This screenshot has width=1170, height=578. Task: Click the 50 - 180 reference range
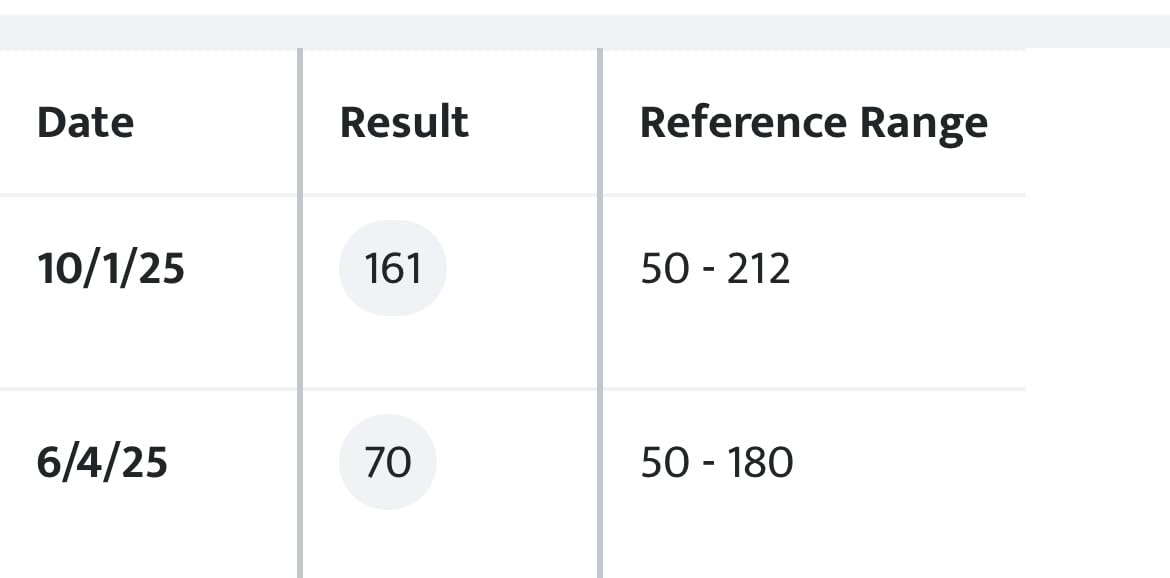[x=716, y=463]
